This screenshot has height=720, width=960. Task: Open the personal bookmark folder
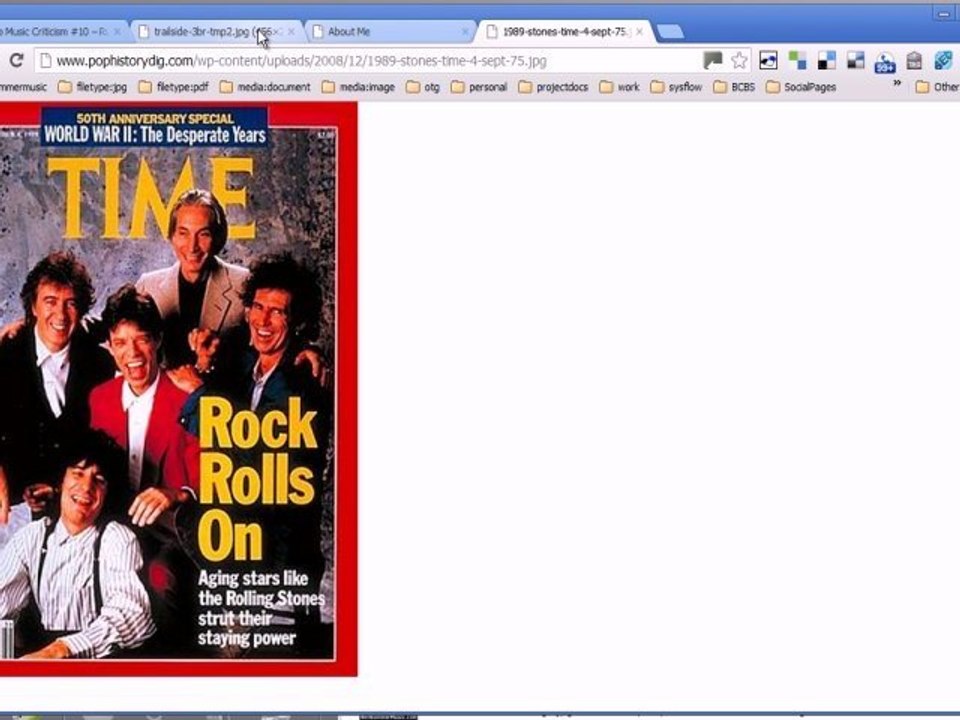coord(479,87)
